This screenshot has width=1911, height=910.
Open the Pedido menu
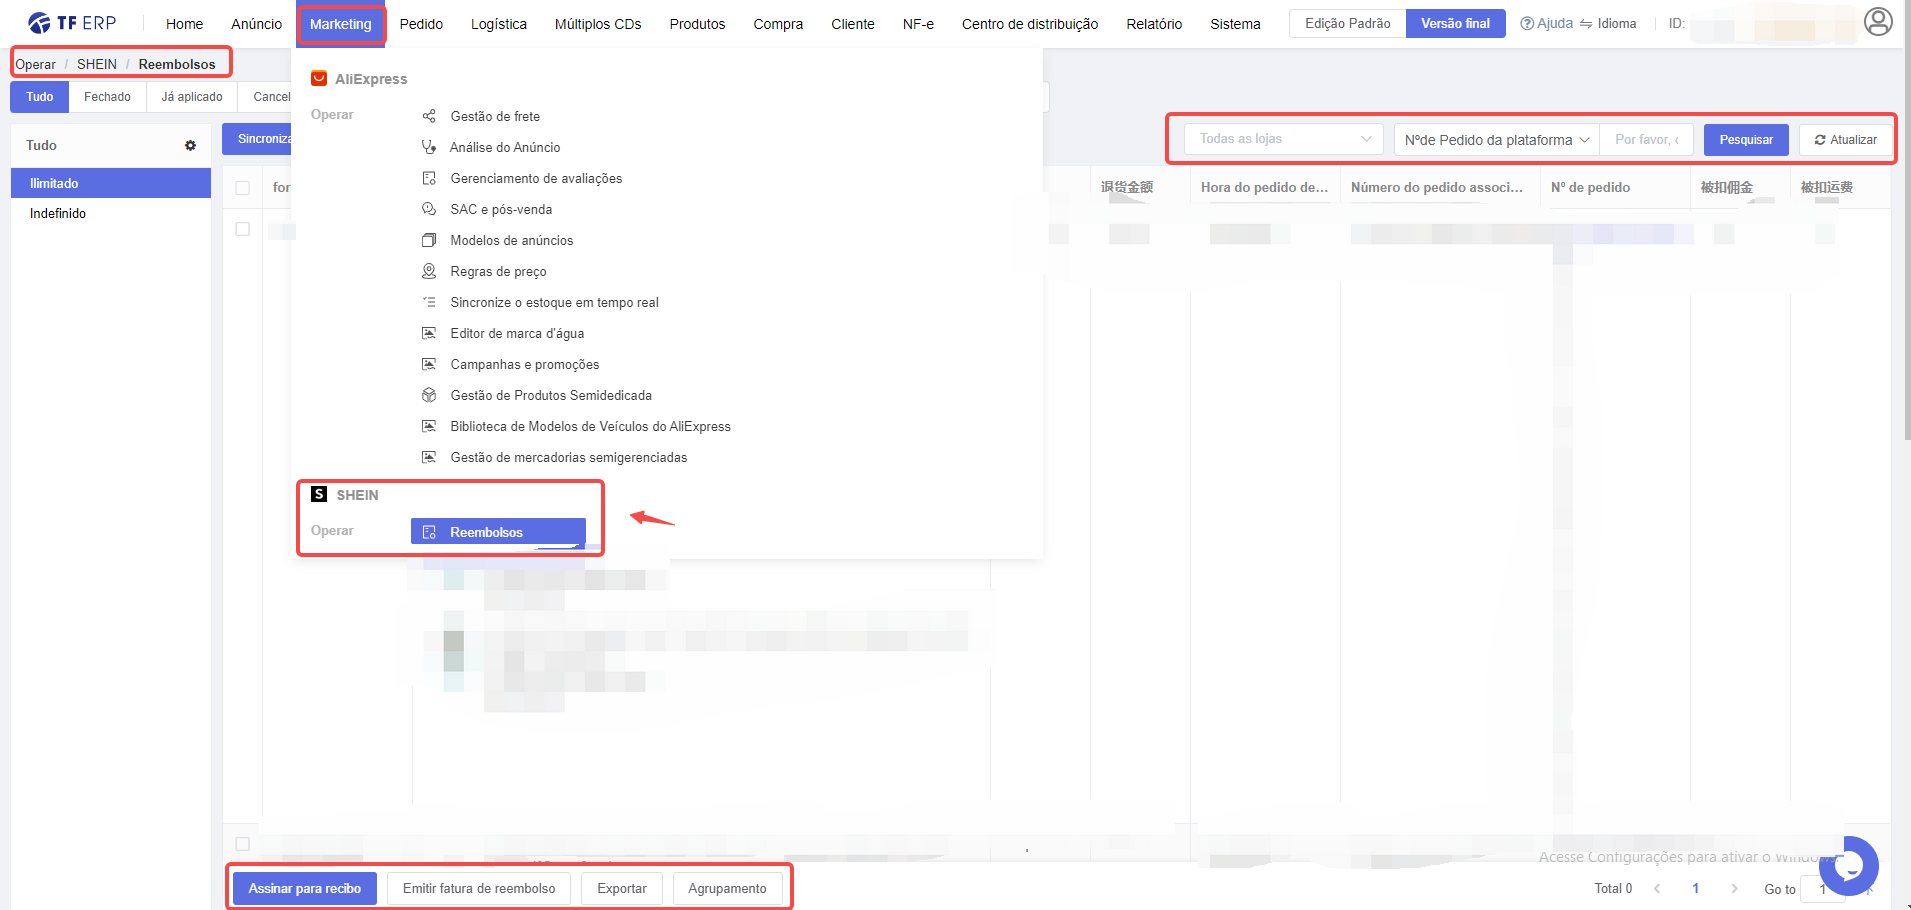click(421, 24)
